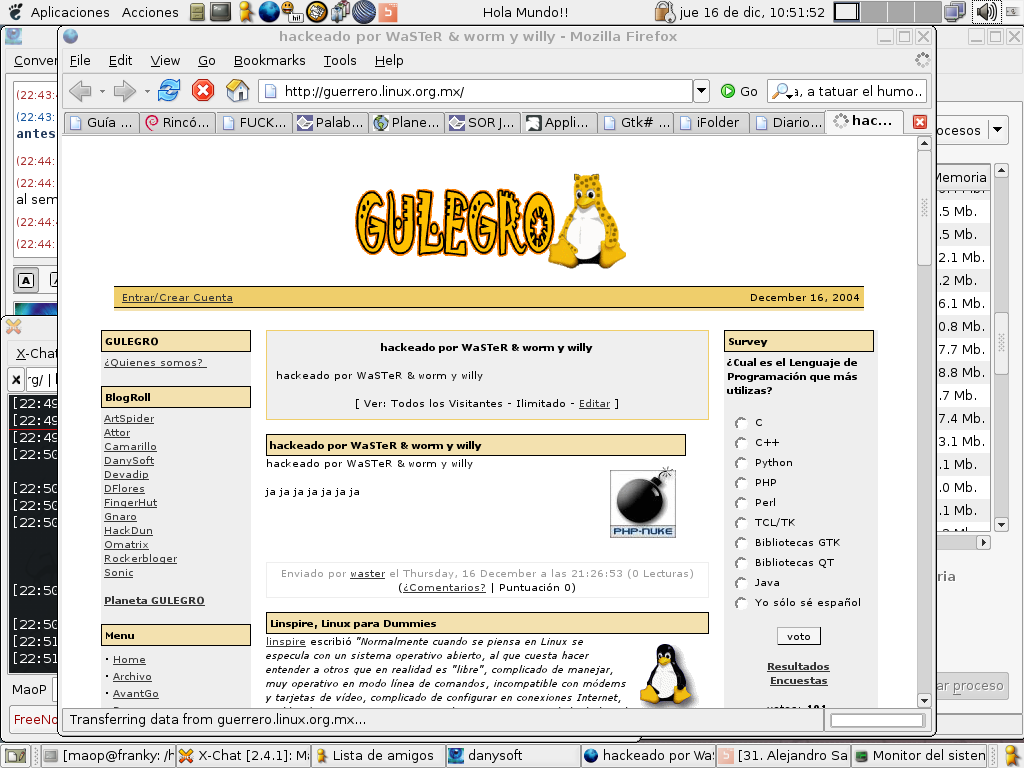The height and width of the screenshot is (768, 1024).
Task: Switch to the 'Guía ...' tab
Action: pyautogui.click(x=101, y=123)
